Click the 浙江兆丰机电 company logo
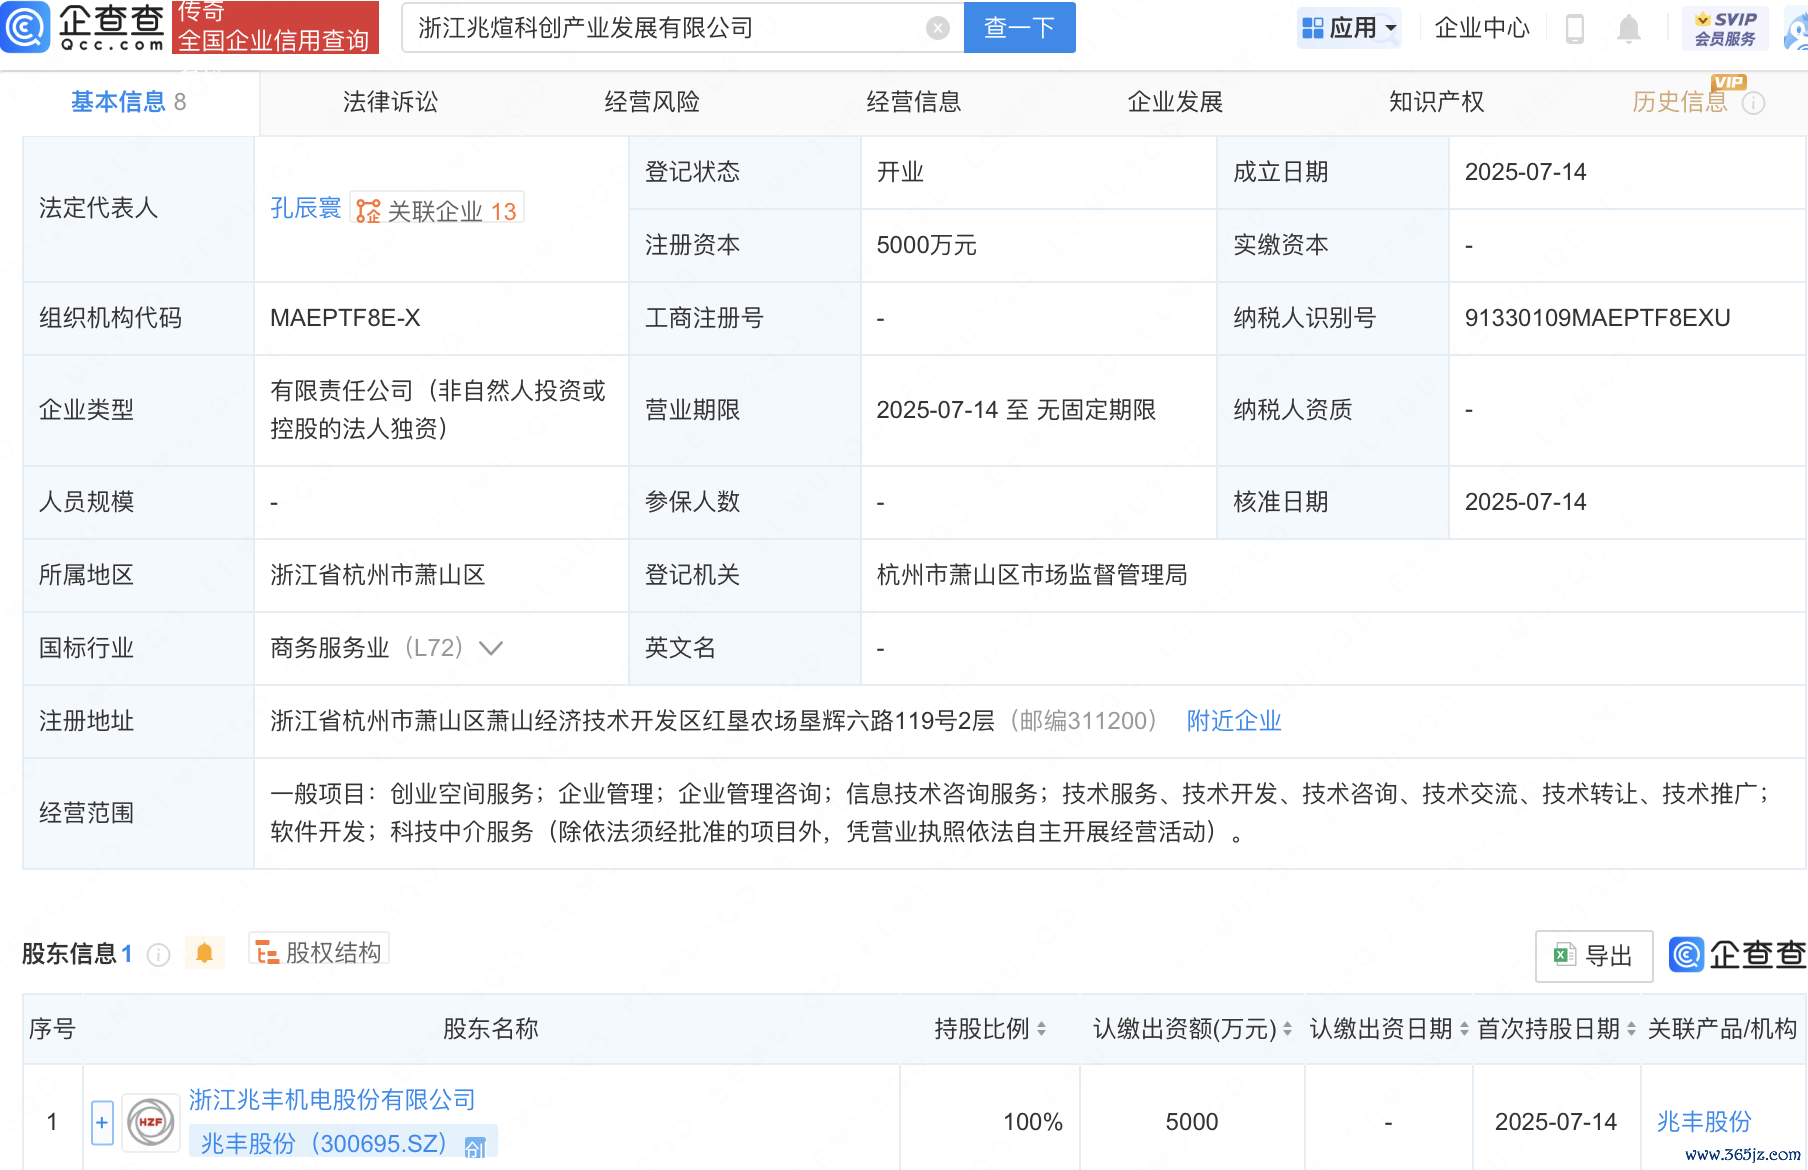The image size is (1808, 1170). 150,1122
